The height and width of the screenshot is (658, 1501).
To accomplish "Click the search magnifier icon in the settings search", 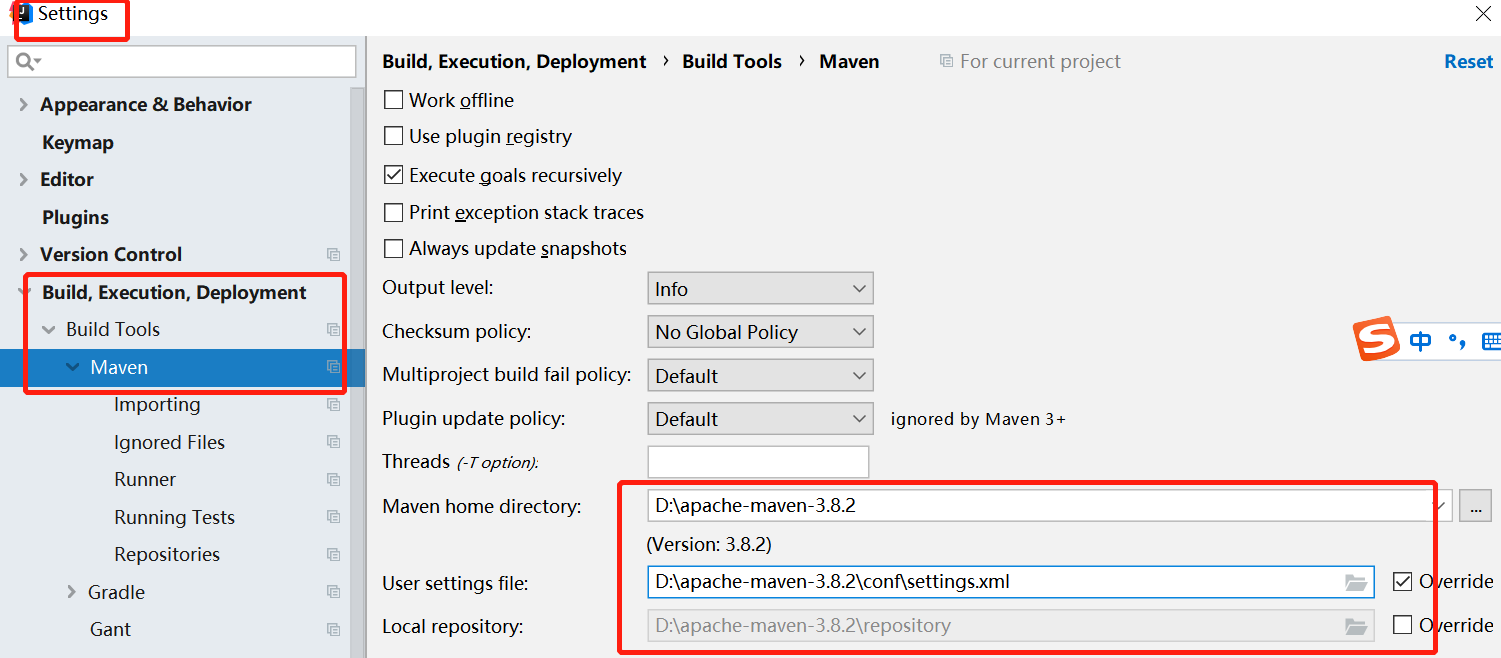I will click(x=27, y=62).
